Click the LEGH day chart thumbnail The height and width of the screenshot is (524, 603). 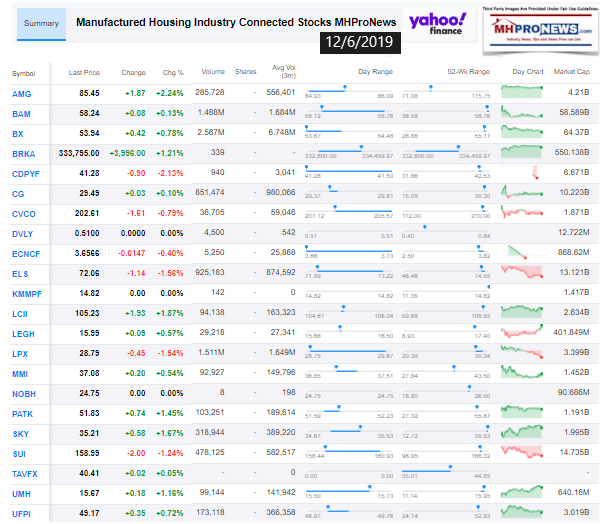pos(522,332)
